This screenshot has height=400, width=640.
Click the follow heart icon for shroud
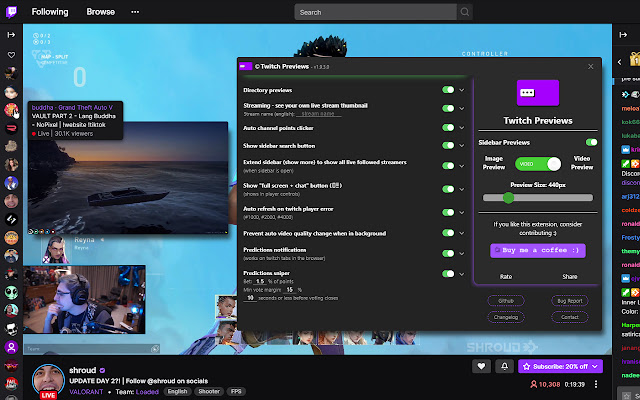(x=480, y=366)
